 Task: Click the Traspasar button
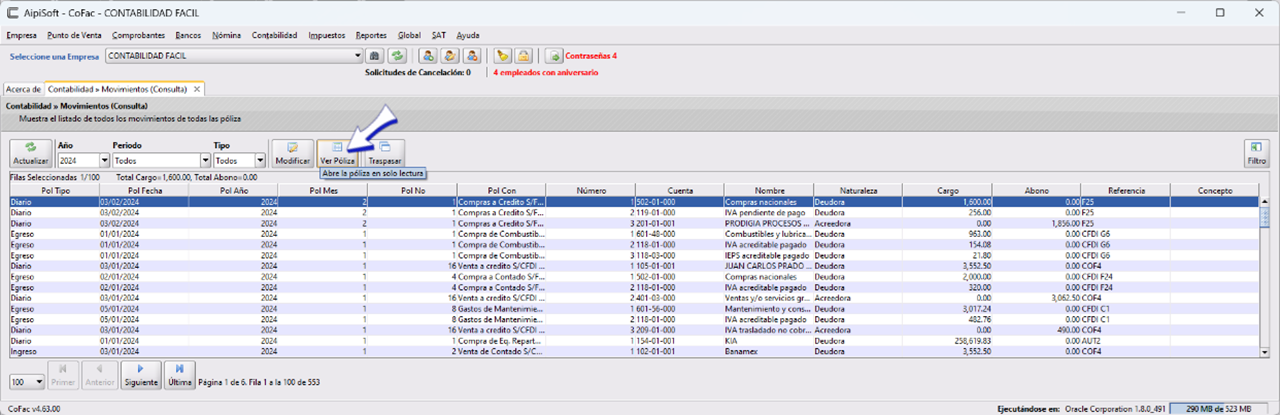385,152
